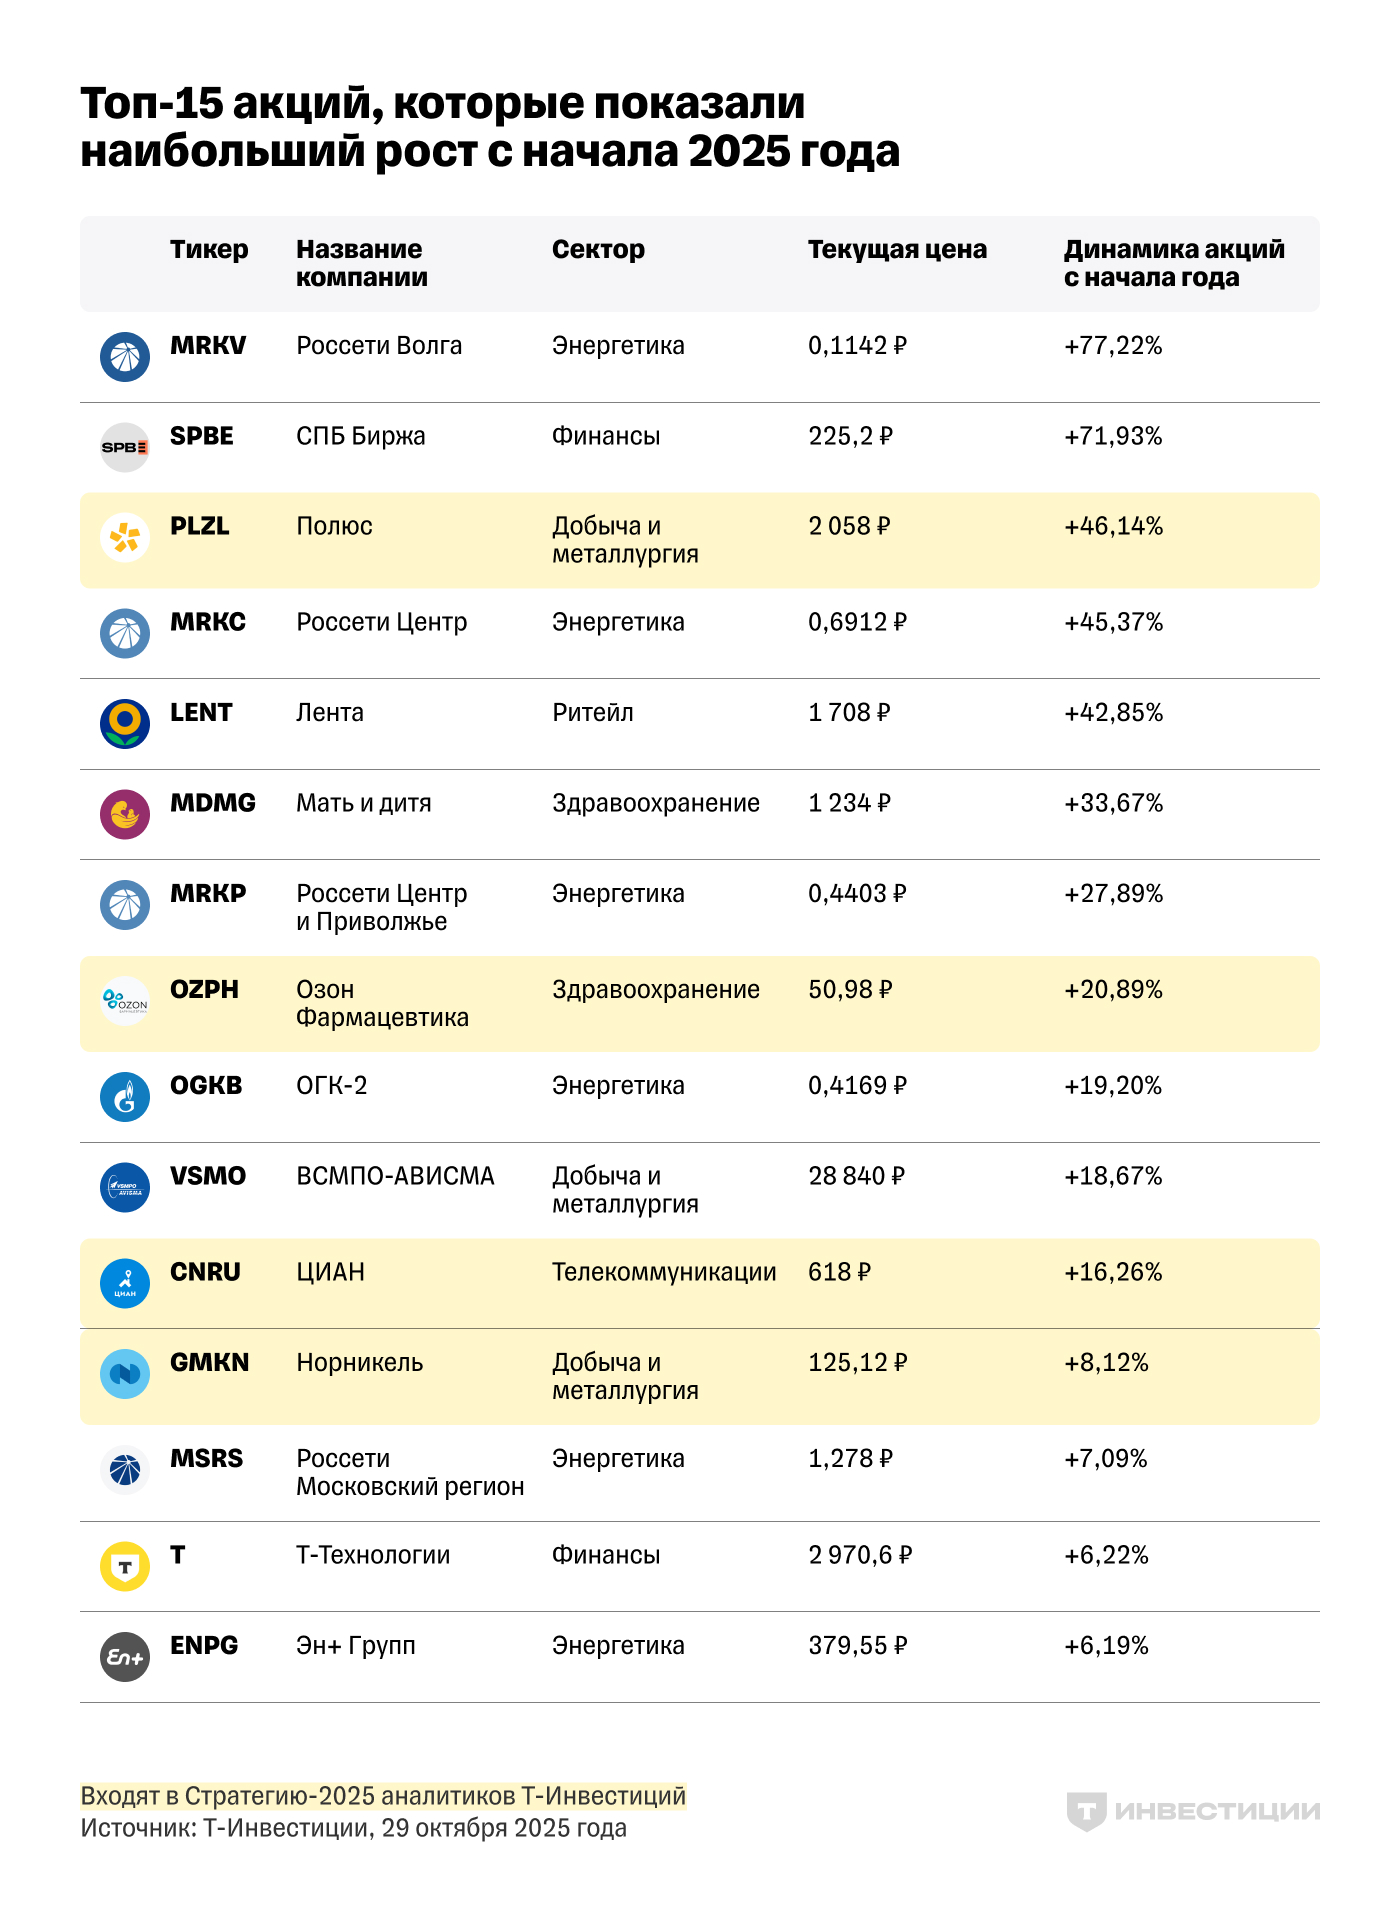Click the highlighted Strategy-2025 legend text
The image size is (1400, 1923).
[383, 1796]
